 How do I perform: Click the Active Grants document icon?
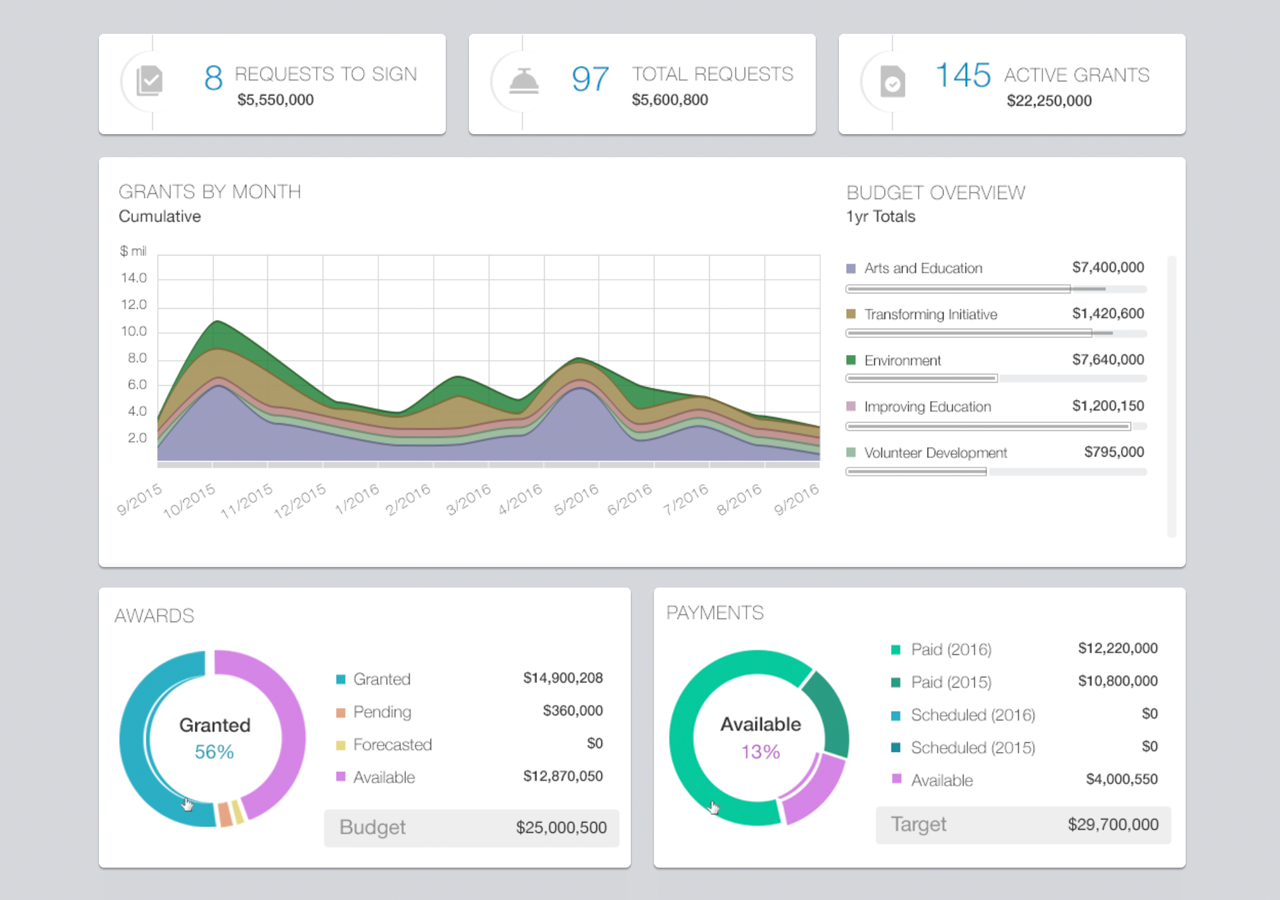pos(892,82)
